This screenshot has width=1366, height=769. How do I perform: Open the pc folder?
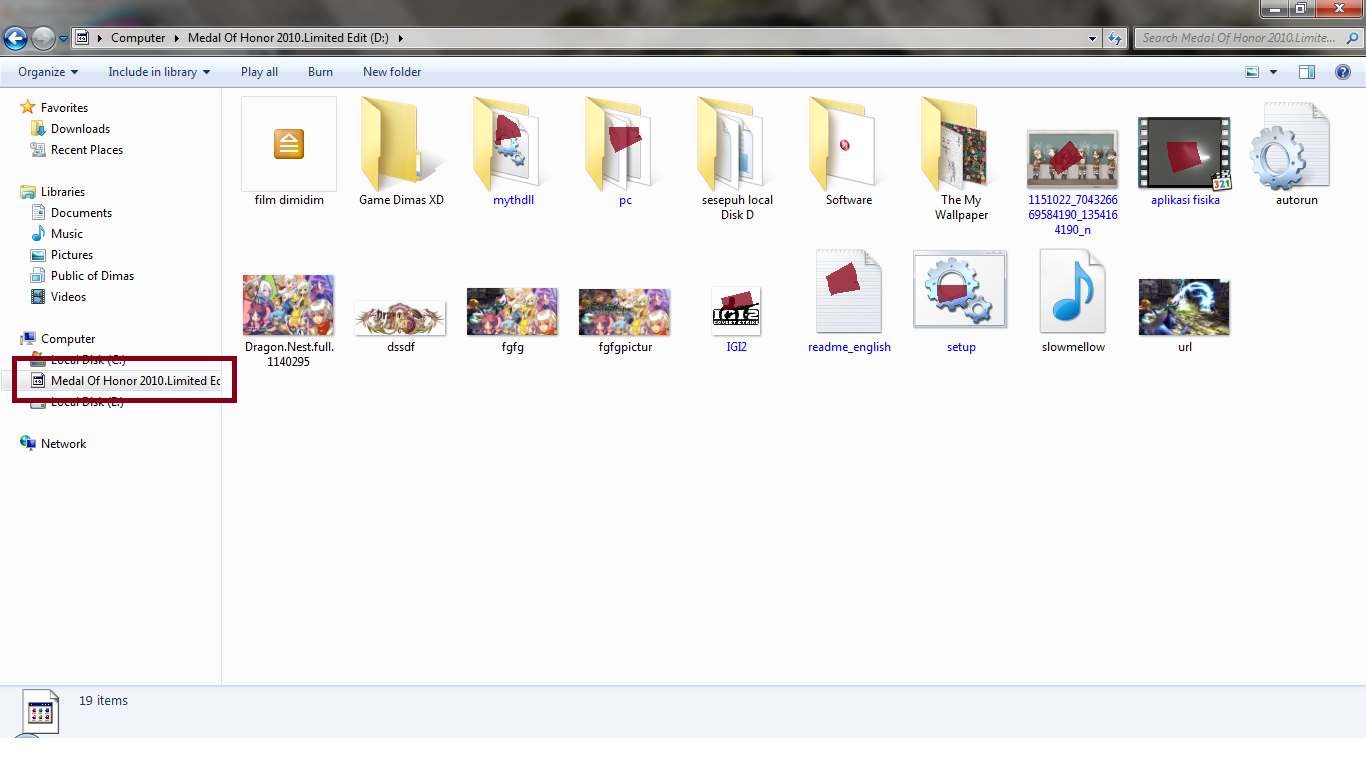625,152
